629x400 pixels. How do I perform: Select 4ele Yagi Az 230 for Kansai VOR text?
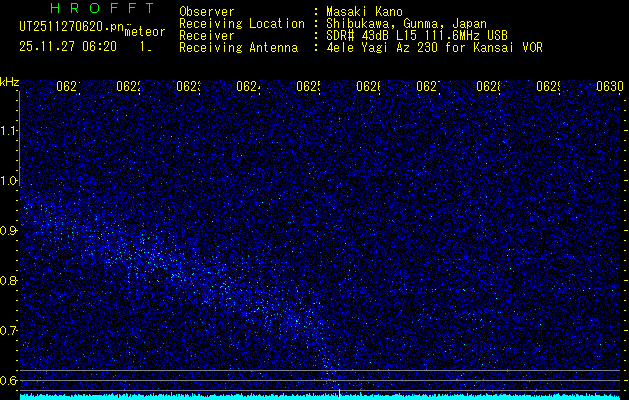pos(434,48)
